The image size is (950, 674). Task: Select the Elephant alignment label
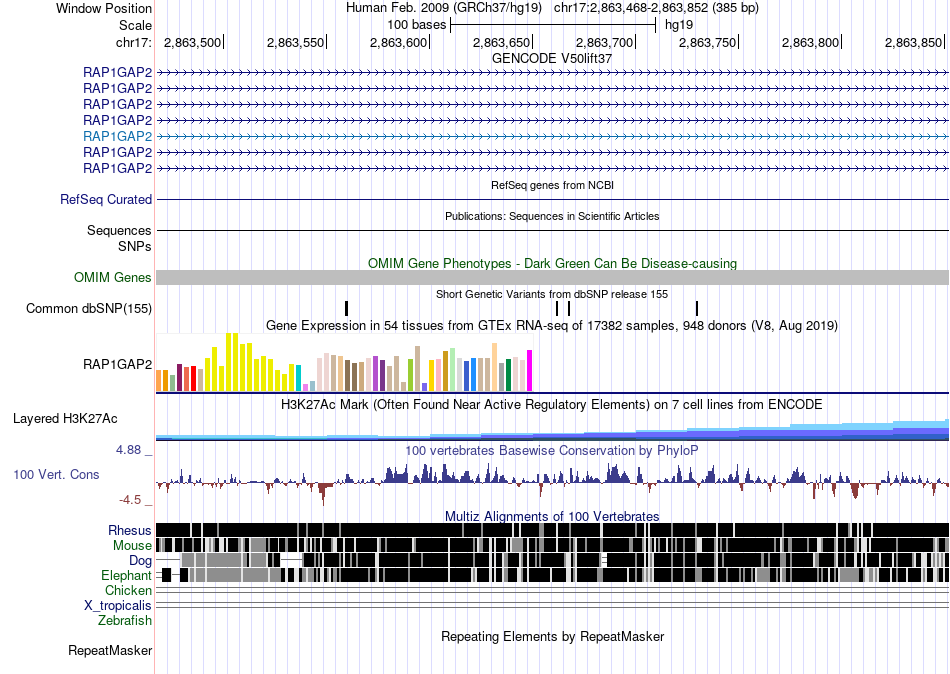point(126,575)
